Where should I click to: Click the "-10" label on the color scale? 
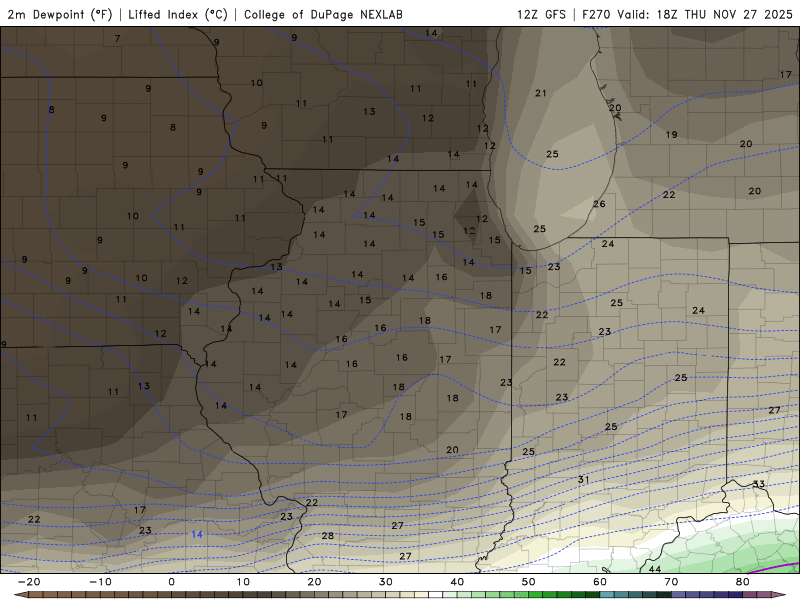[100, 582]
